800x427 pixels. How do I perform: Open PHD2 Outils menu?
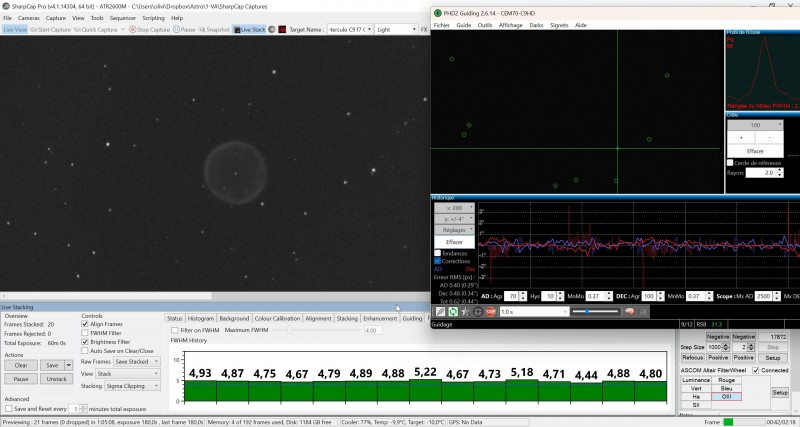[x=485, y=25]
